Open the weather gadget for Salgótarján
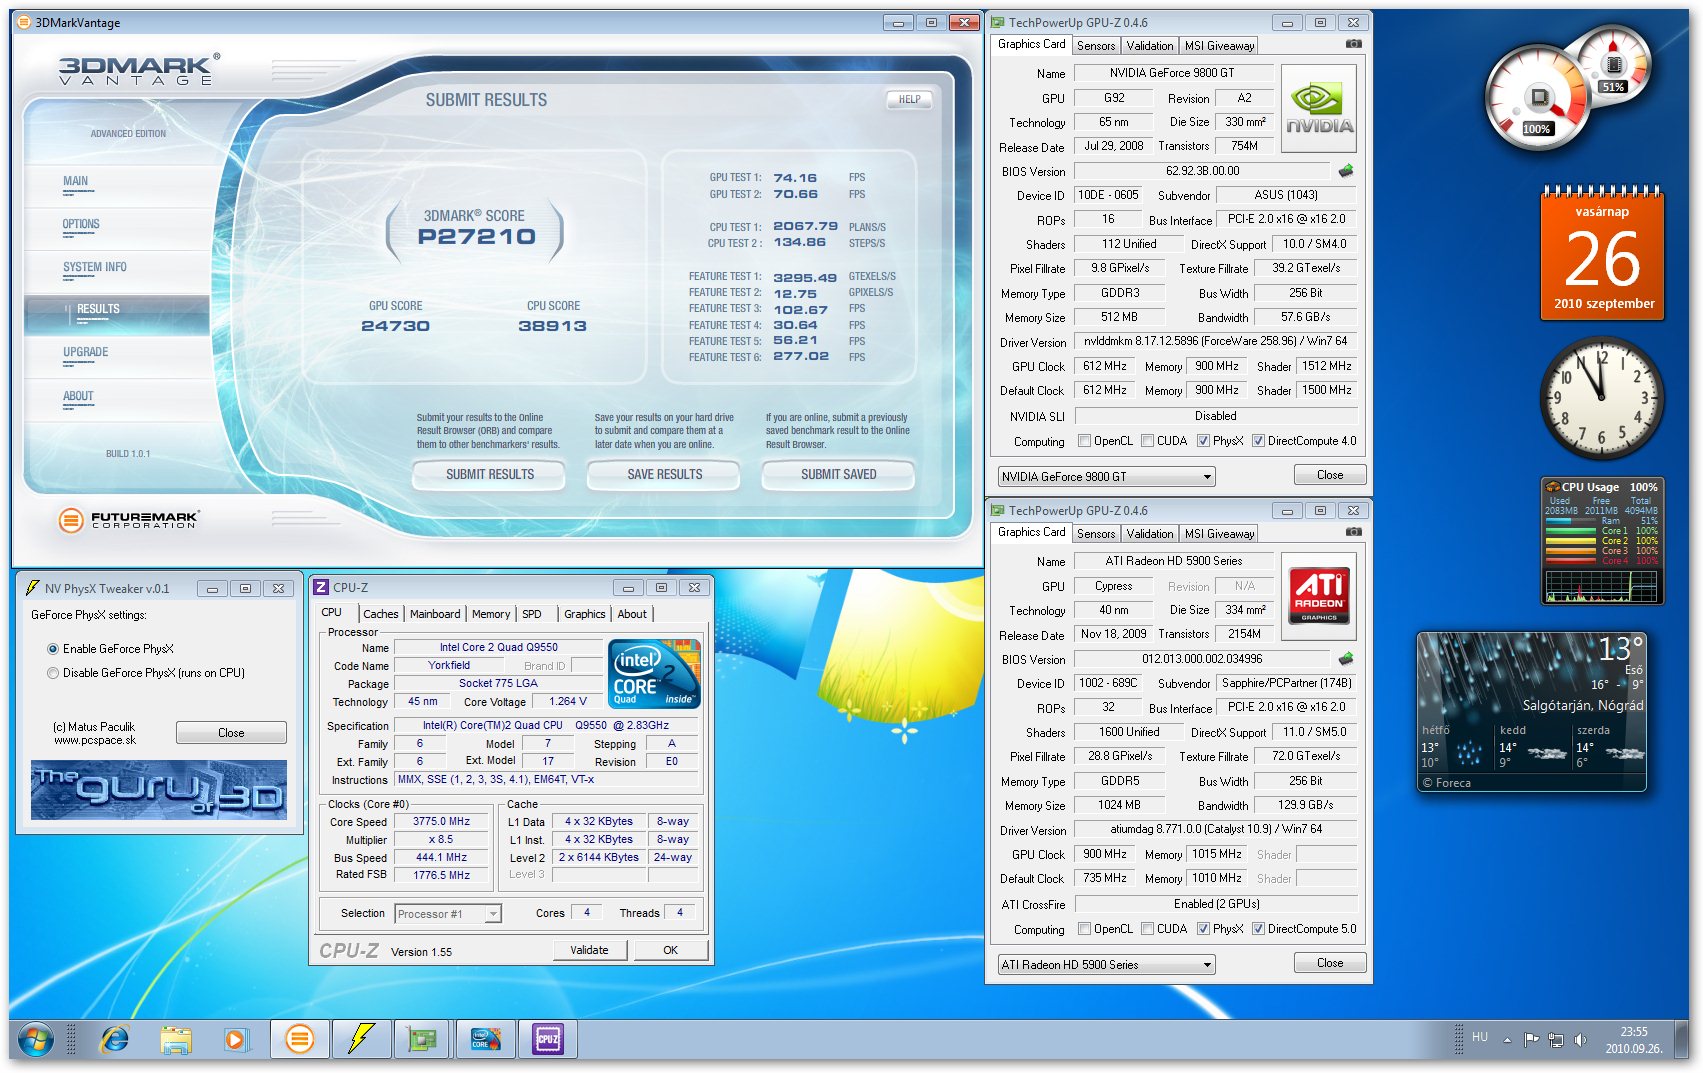The image size is (1703, 1073). (1532, 712)
